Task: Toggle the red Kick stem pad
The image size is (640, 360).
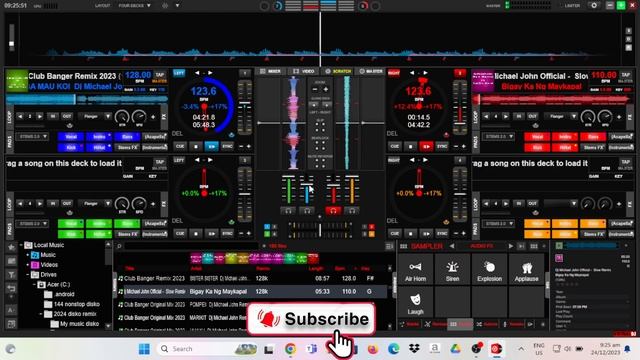Action: (537, 147)
